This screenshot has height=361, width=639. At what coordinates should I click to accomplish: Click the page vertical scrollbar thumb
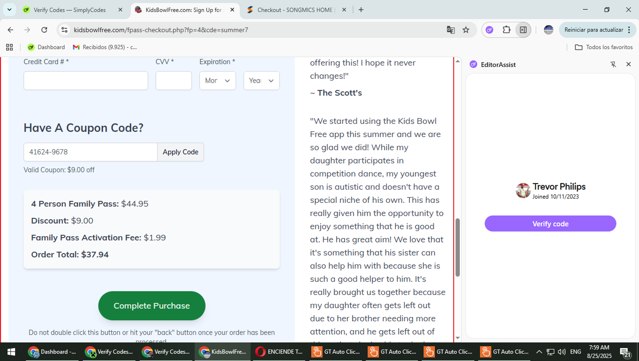point(458,247)
